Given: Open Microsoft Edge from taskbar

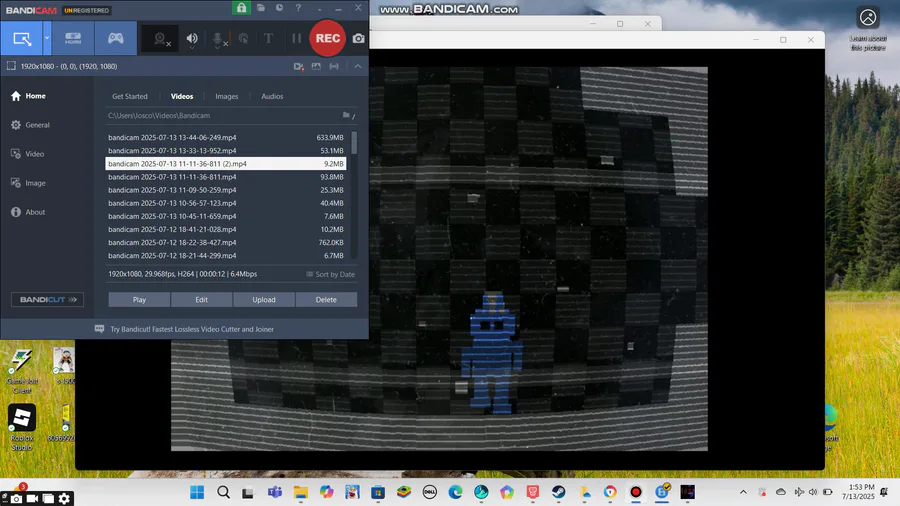Looking at the screenshot, I should click(455, 492).
